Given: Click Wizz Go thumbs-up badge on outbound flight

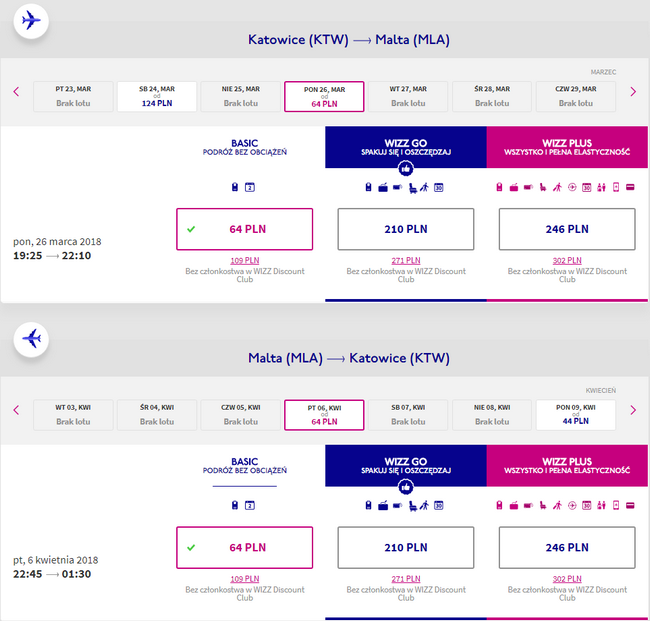Looking at the screenshot, I should [405, 168].
